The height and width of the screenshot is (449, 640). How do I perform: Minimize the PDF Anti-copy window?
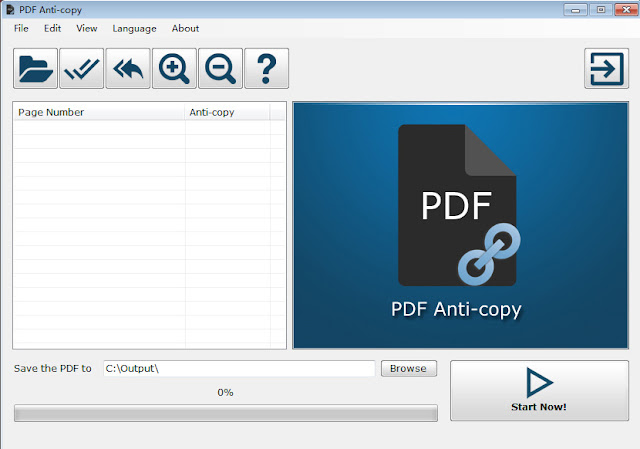coord(576,10)
